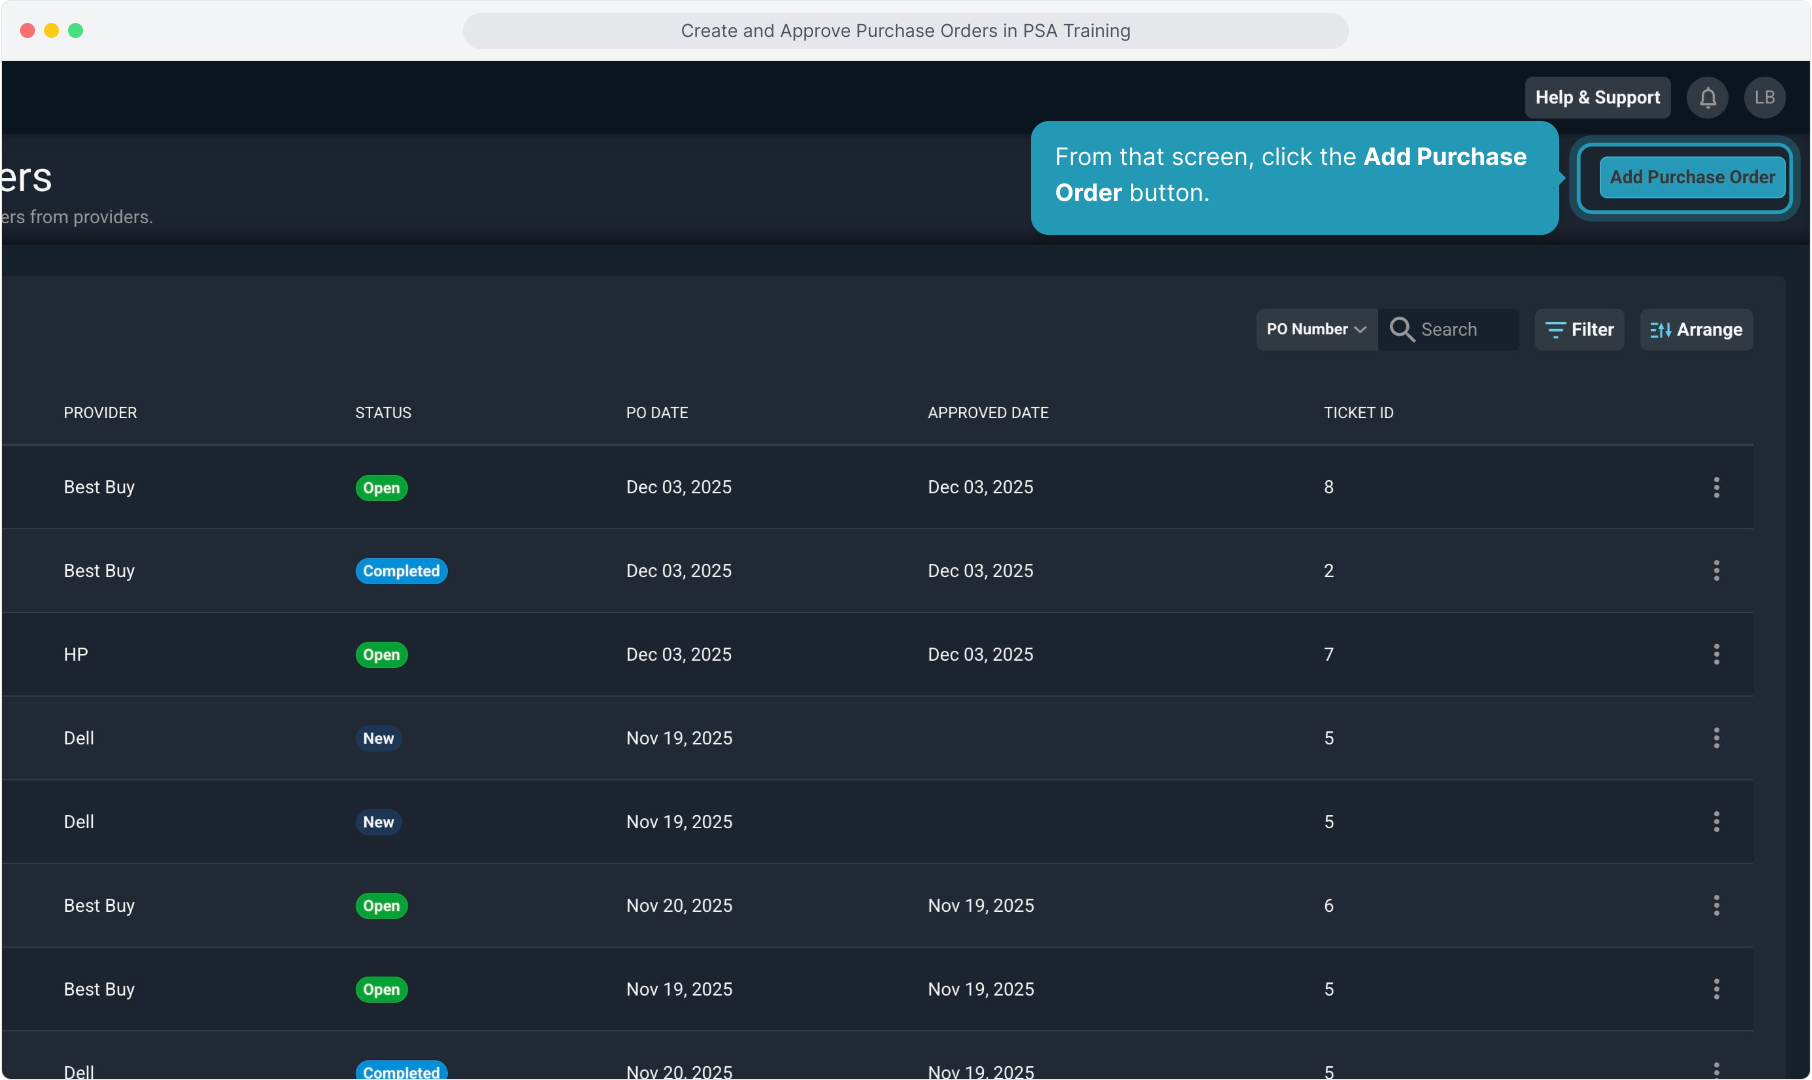
Task: Open row menu for Completed Best Buy order
Action: (1716, 571)
